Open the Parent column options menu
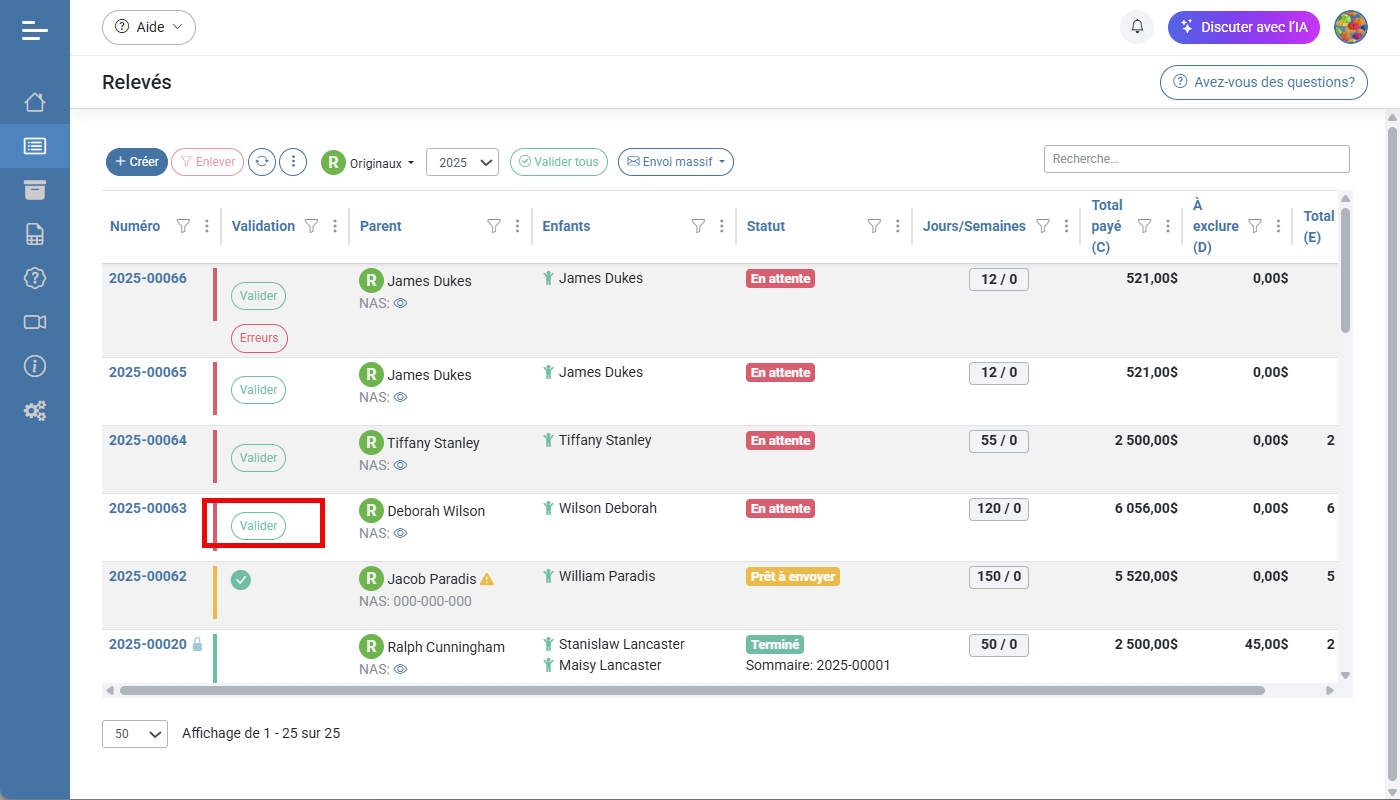Screen dimensions: 1400x800 click(517, 226)
